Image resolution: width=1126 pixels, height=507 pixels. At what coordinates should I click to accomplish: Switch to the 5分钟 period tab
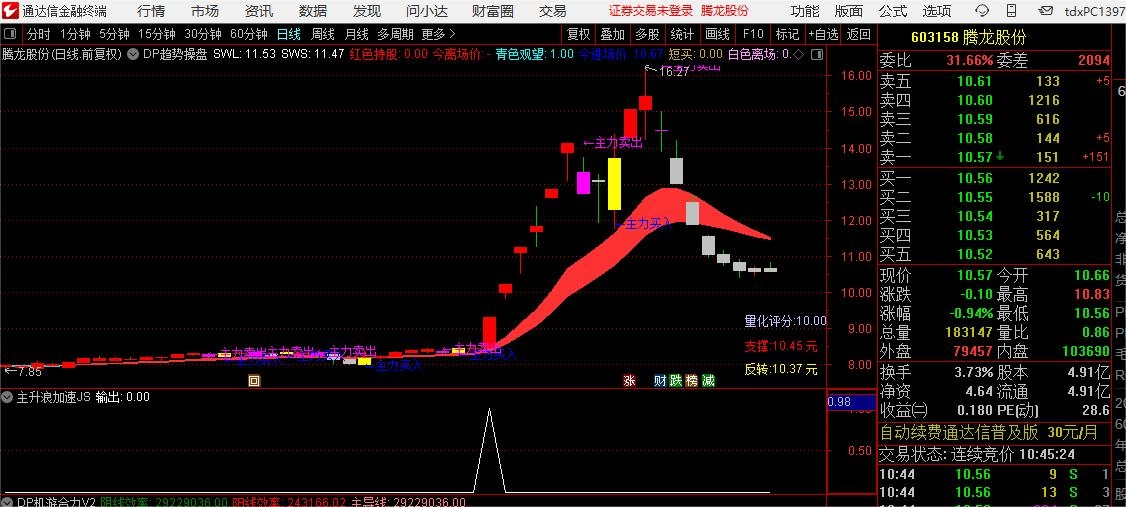114,34
